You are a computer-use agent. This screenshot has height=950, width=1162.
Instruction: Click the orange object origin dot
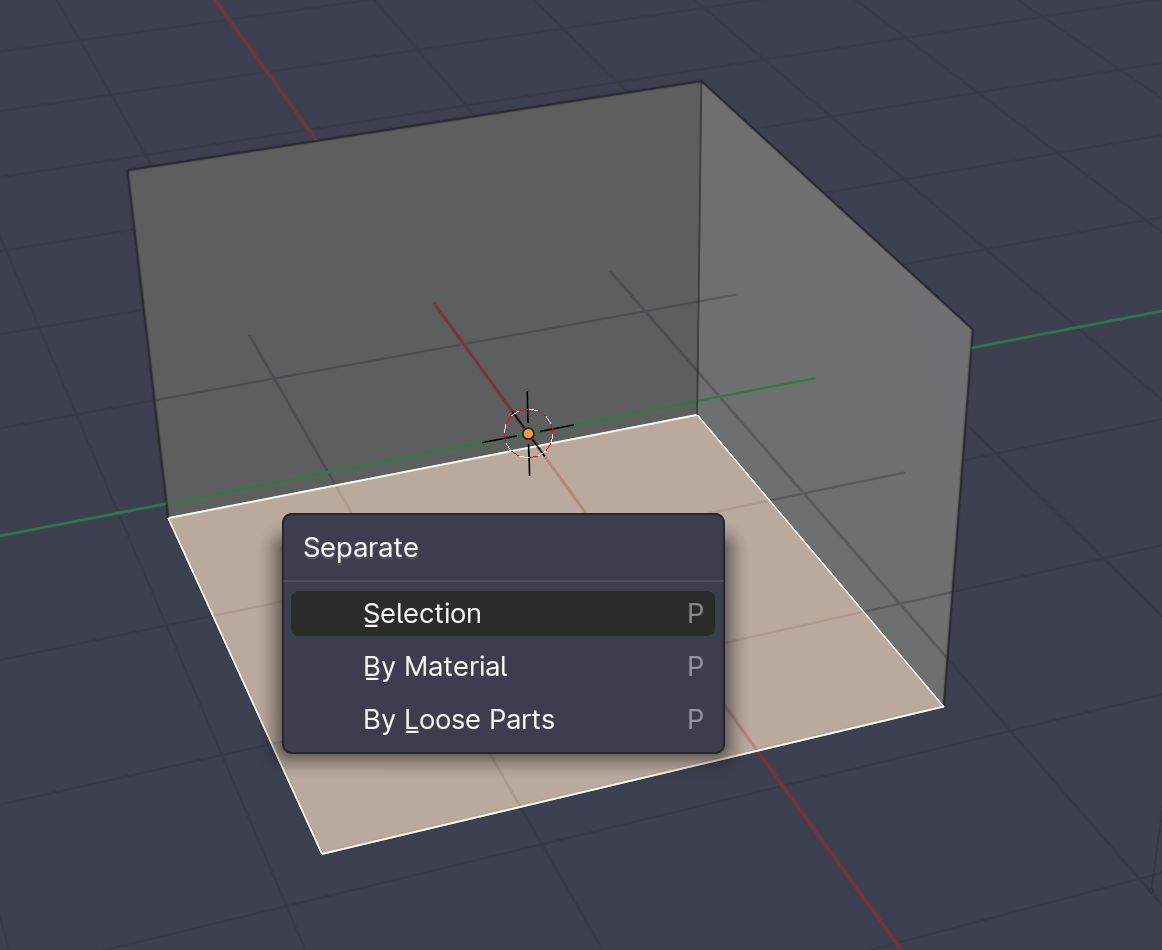pyautogui.click(x=528, y=433)
